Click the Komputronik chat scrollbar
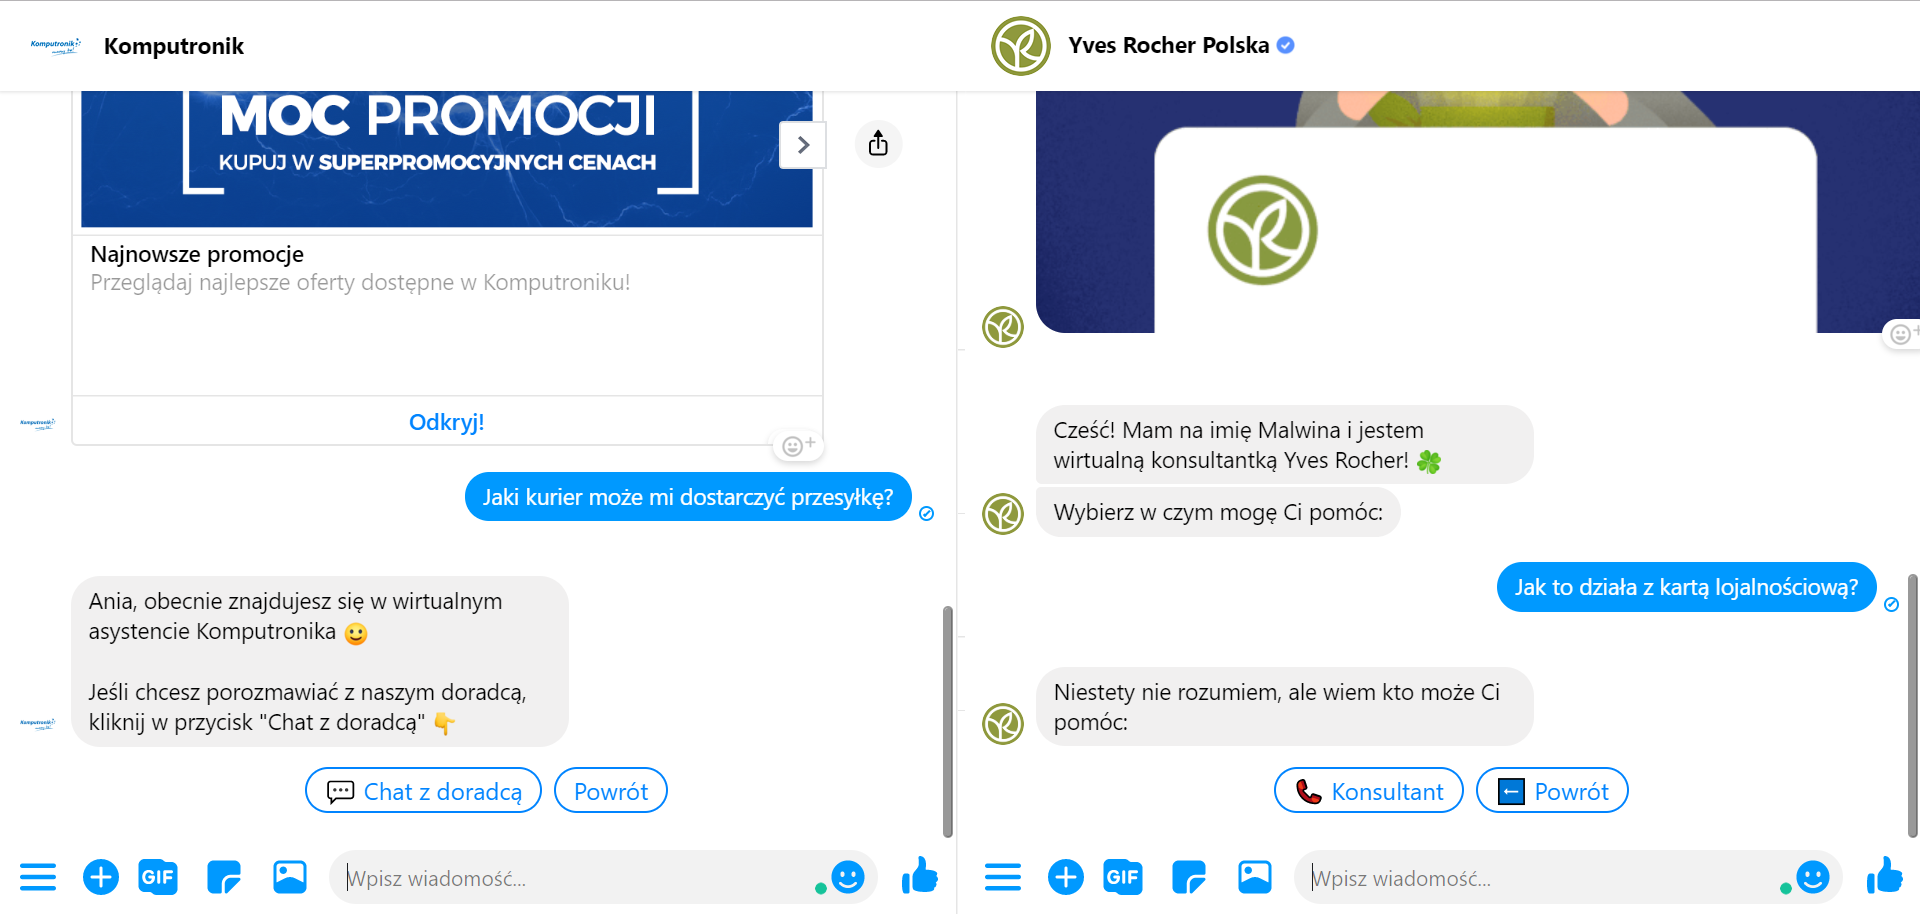This screenshot has width=1924, height=914. coord(947,721)
